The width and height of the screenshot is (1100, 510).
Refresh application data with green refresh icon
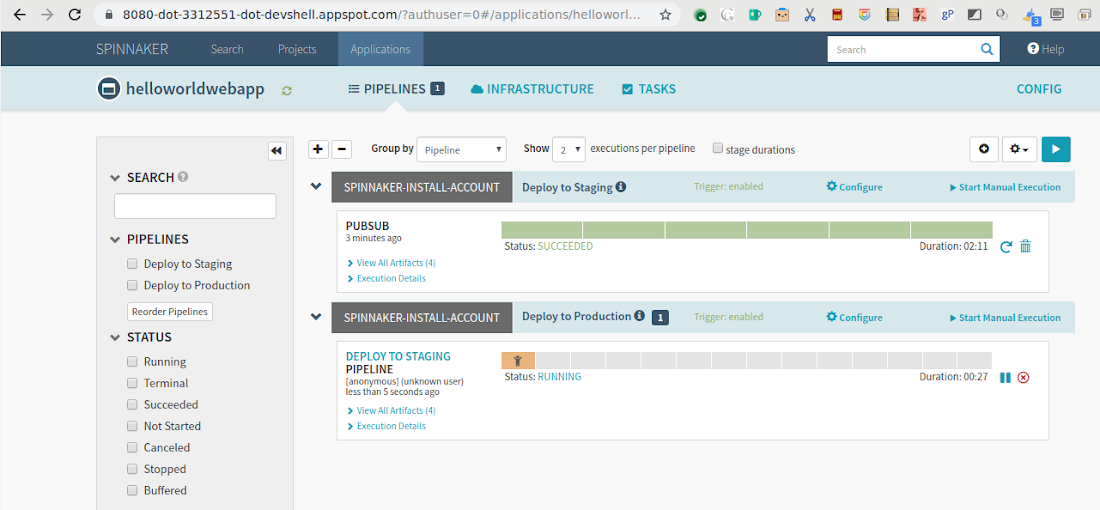tap(286, 90)
